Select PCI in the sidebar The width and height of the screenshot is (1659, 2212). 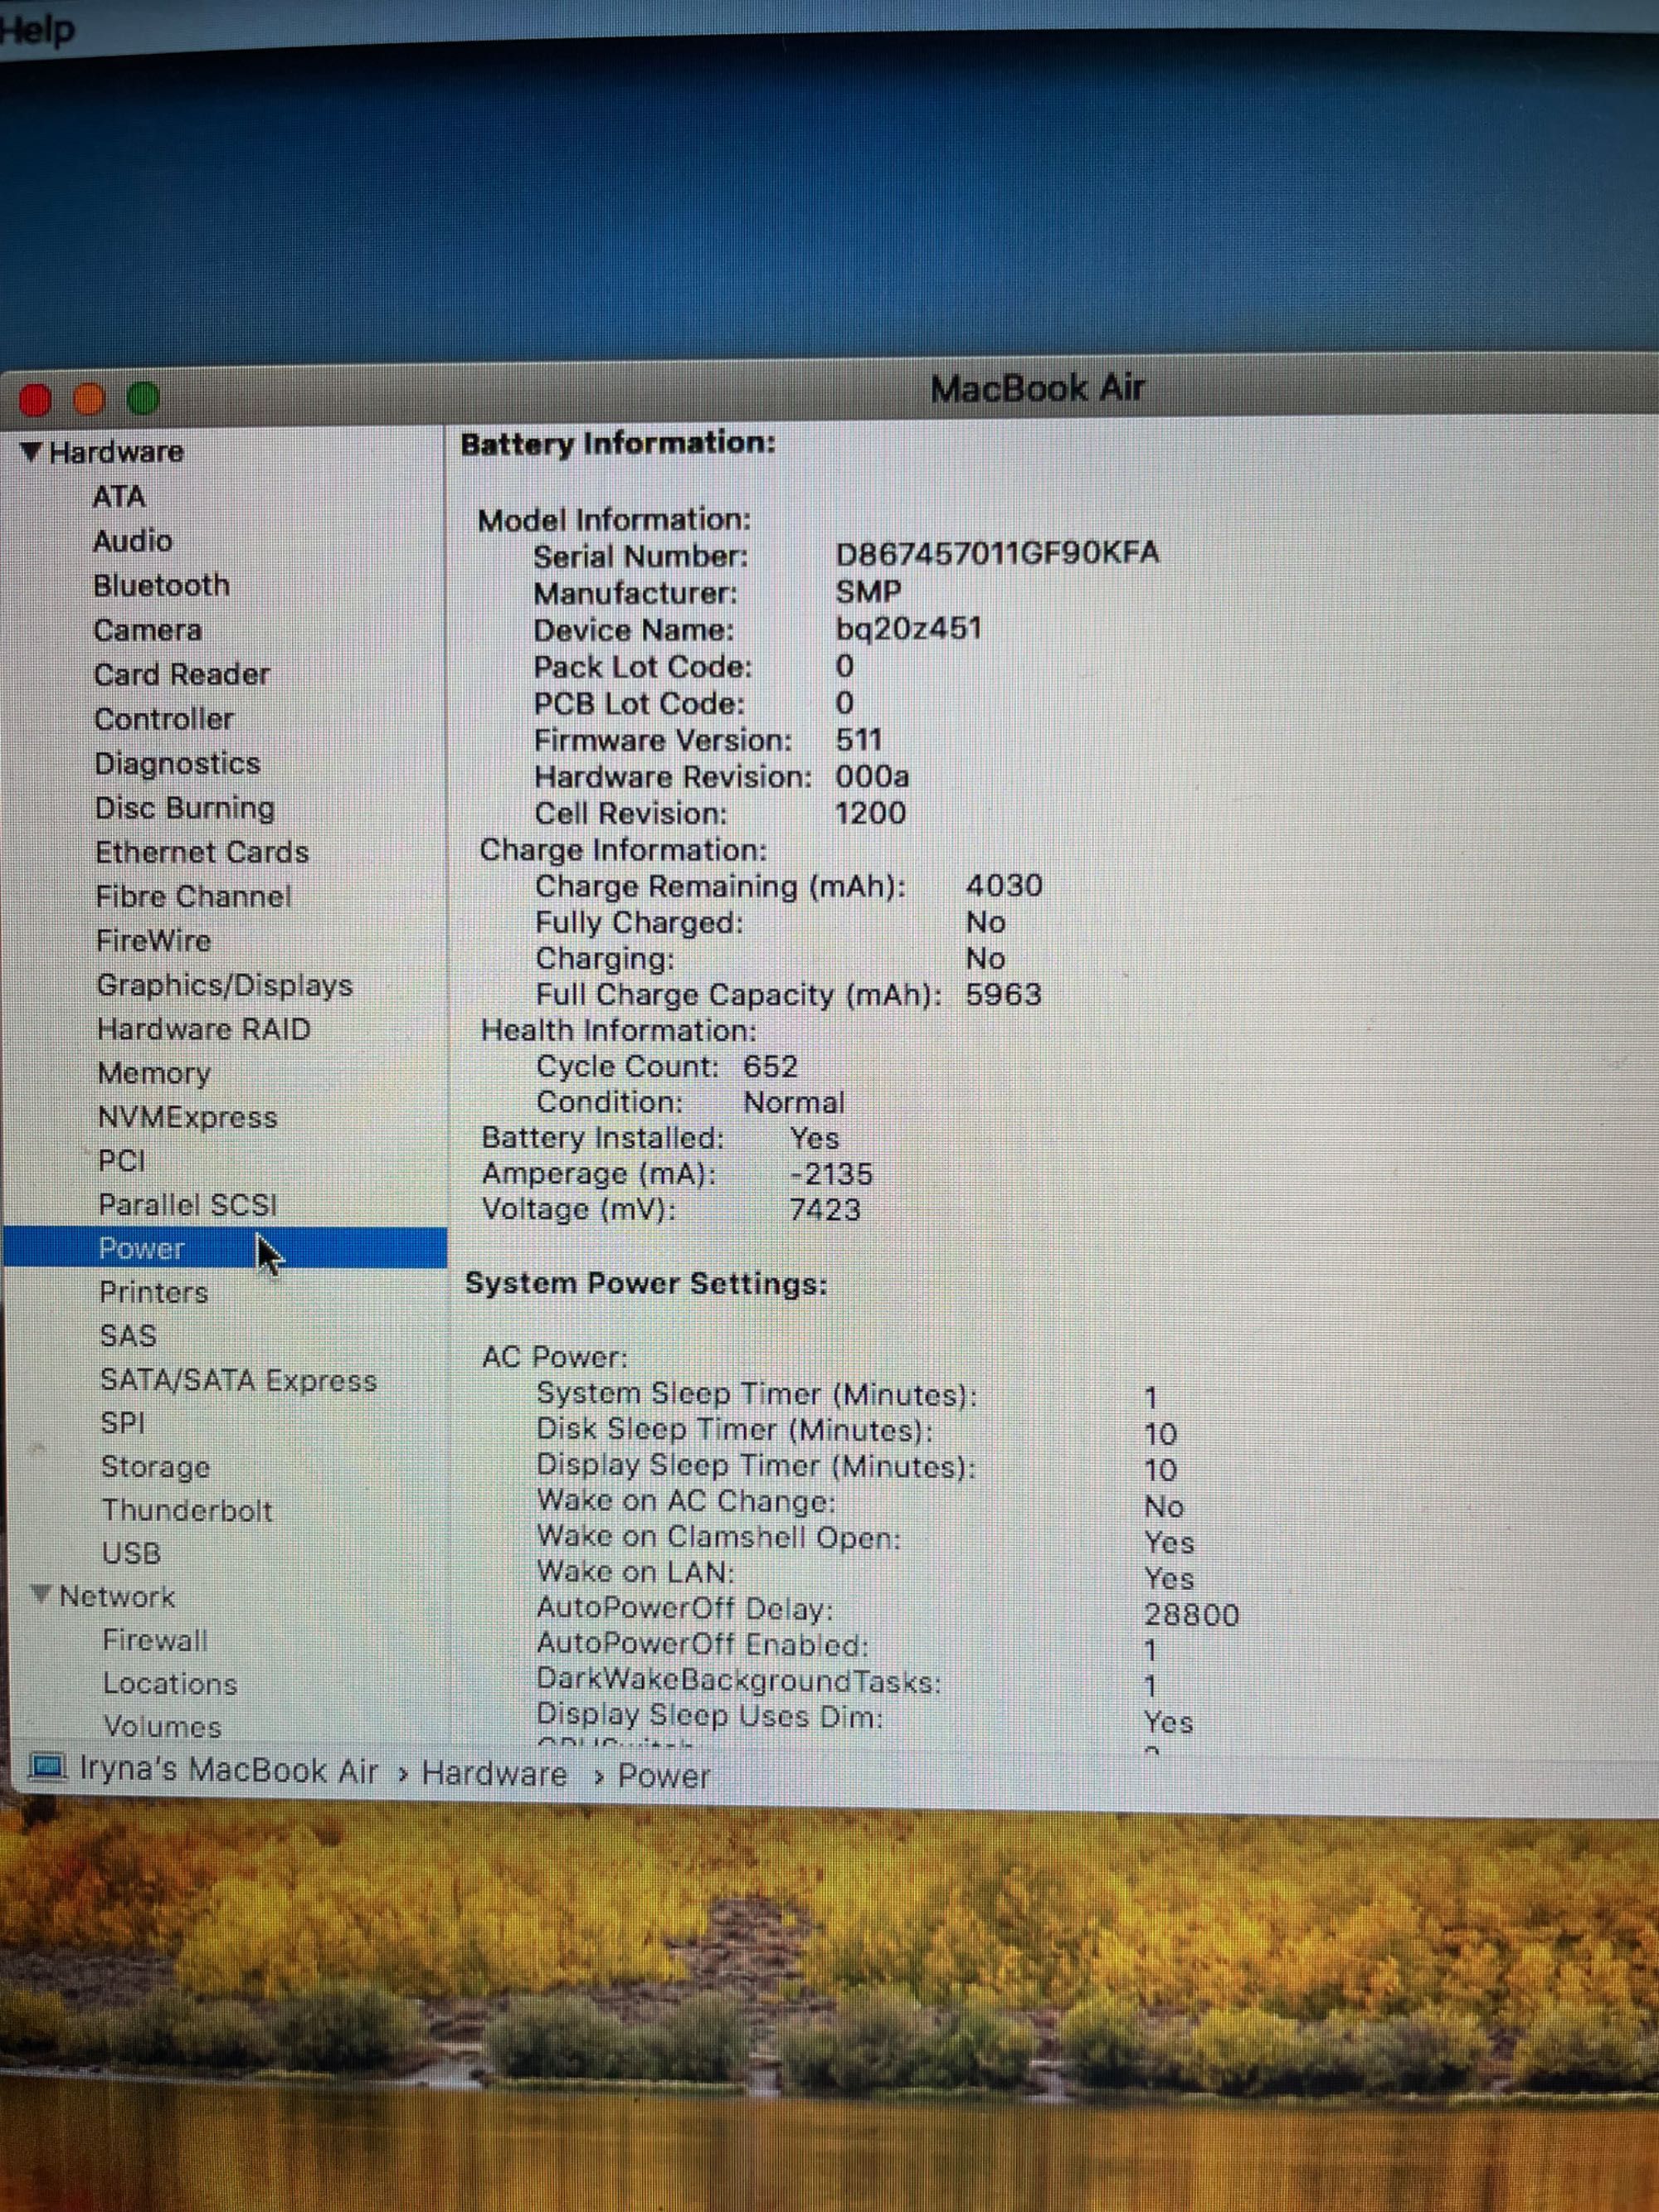(122, 1161)
